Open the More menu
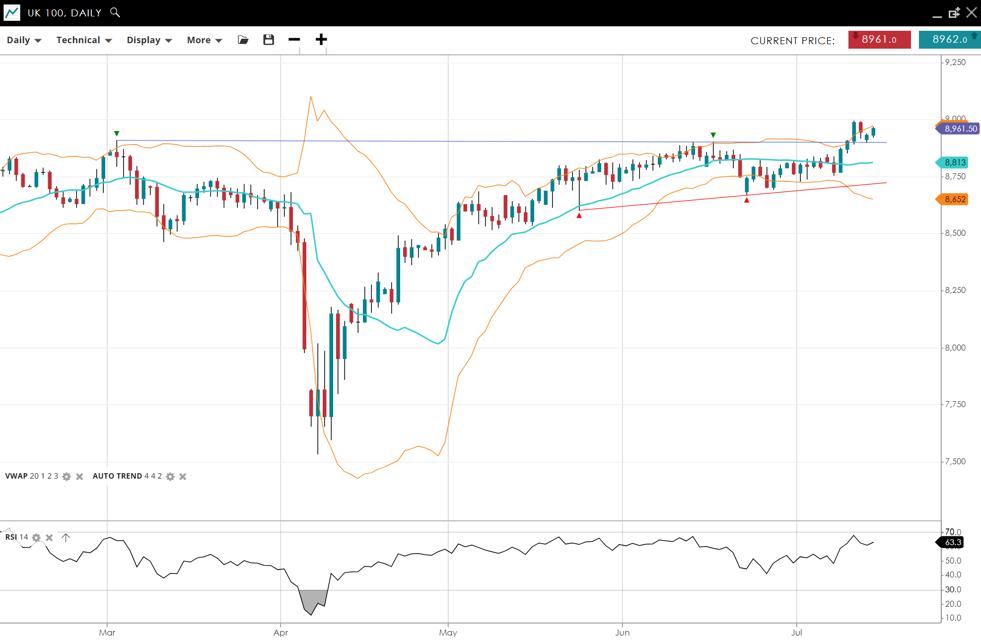This screenshot has width=981, height=640. pyautogui.click(x=204, y=40)
